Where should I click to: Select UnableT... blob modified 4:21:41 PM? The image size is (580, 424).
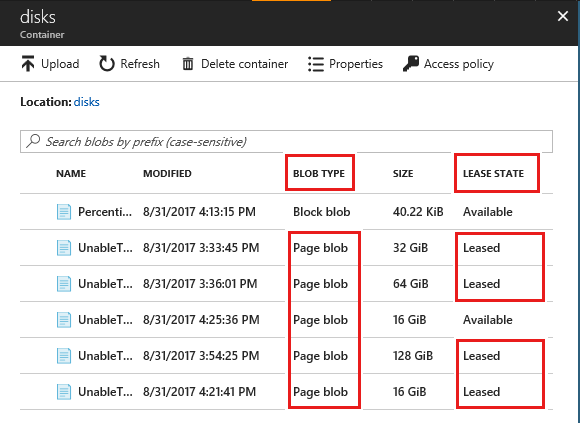pyautogui.click(x=105, y=392)
